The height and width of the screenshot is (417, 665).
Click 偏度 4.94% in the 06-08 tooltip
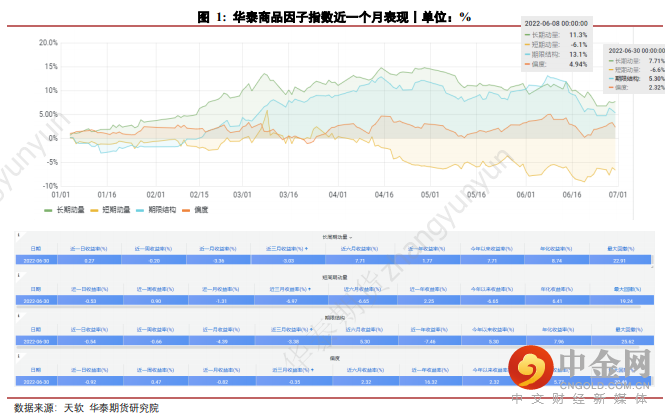tap(556, 64)
